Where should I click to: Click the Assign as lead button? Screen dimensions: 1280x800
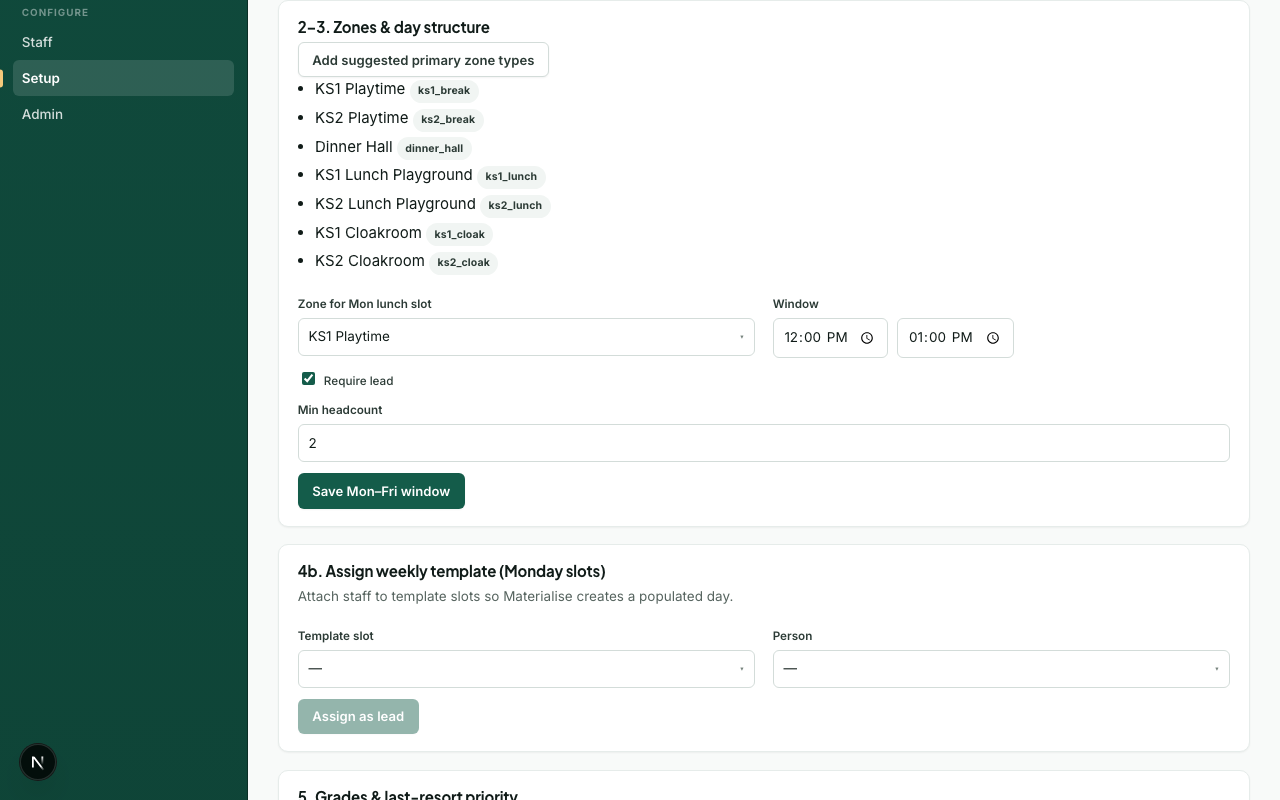pyautogui.click(x=358, y=716)
